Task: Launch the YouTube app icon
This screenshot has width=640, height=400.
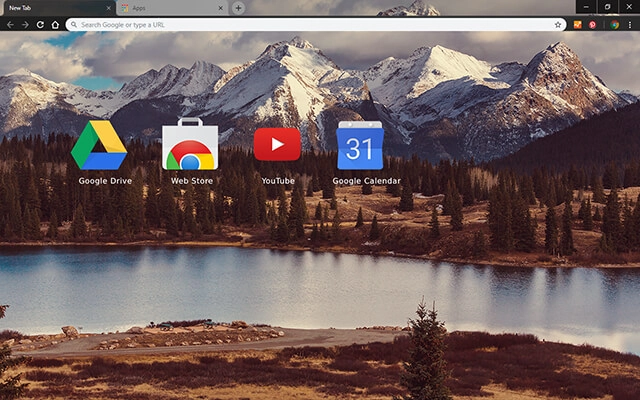Action: pyautogui.click(x=277, y=144)
